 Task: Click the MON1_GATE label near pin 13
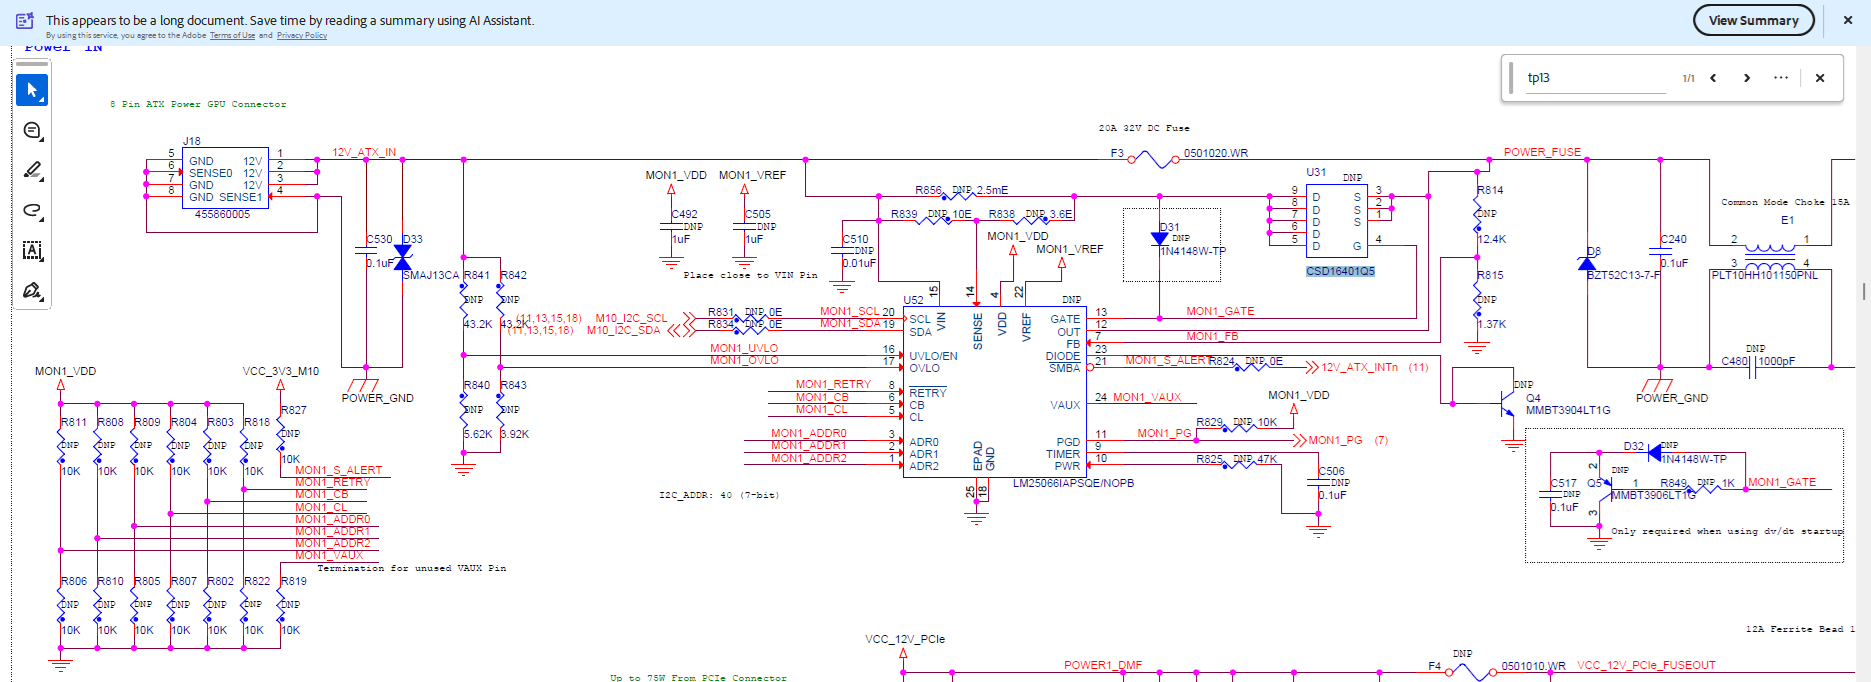pos(1220,311)
